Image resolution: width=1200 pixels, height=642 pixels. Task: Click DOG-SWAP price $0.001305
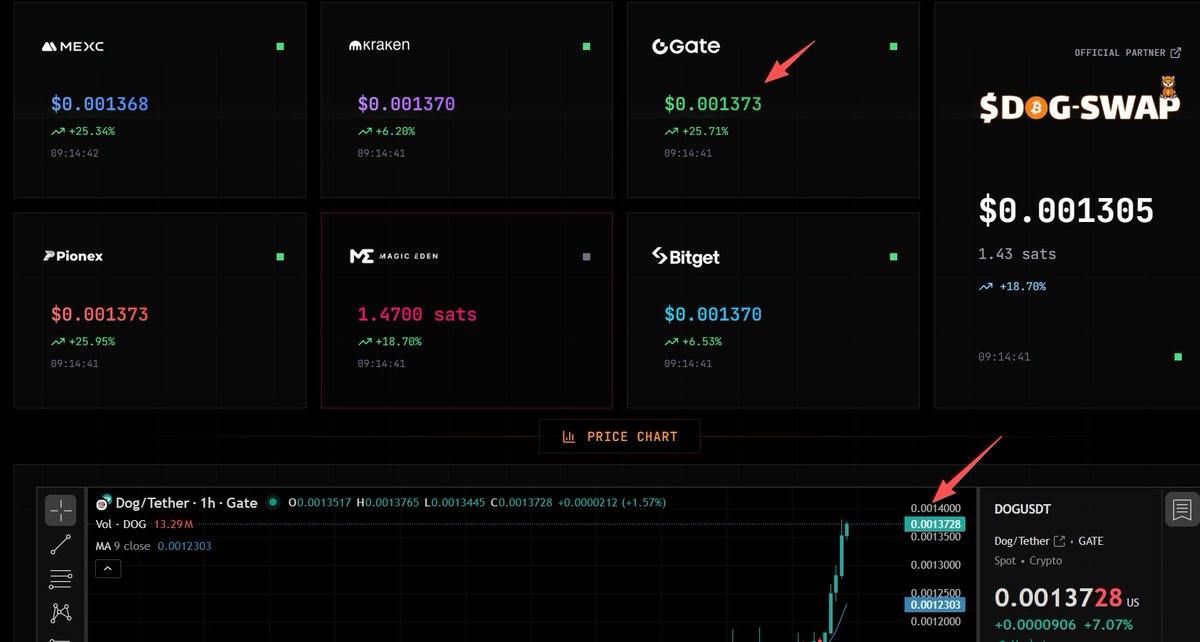pos(1066,211)
